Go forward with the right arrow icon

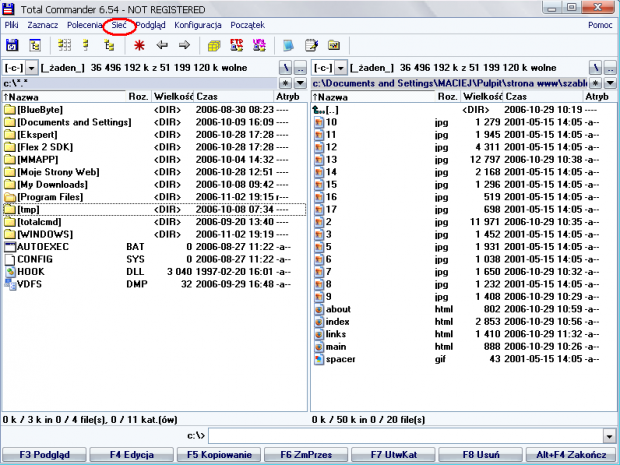pyautogui.click(x=184, y=45)
